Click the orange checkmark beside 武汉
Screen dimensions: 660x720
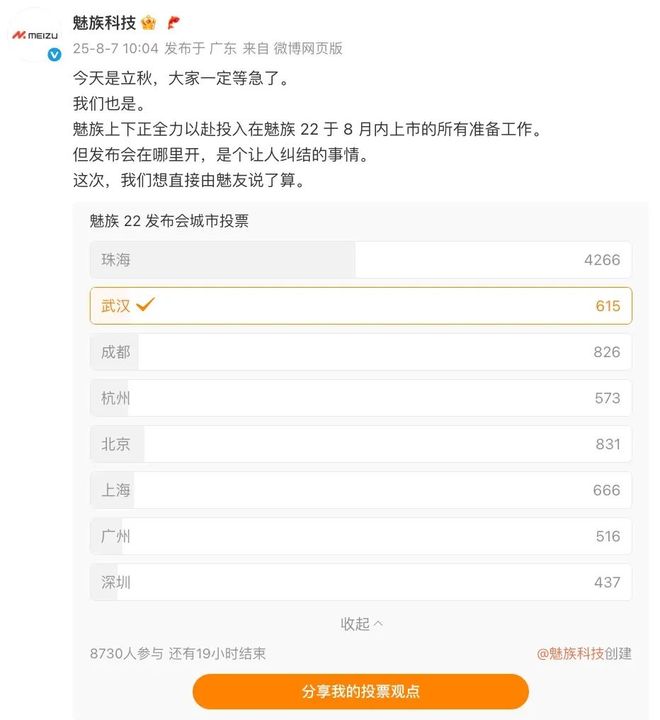(x=146, y=305)
